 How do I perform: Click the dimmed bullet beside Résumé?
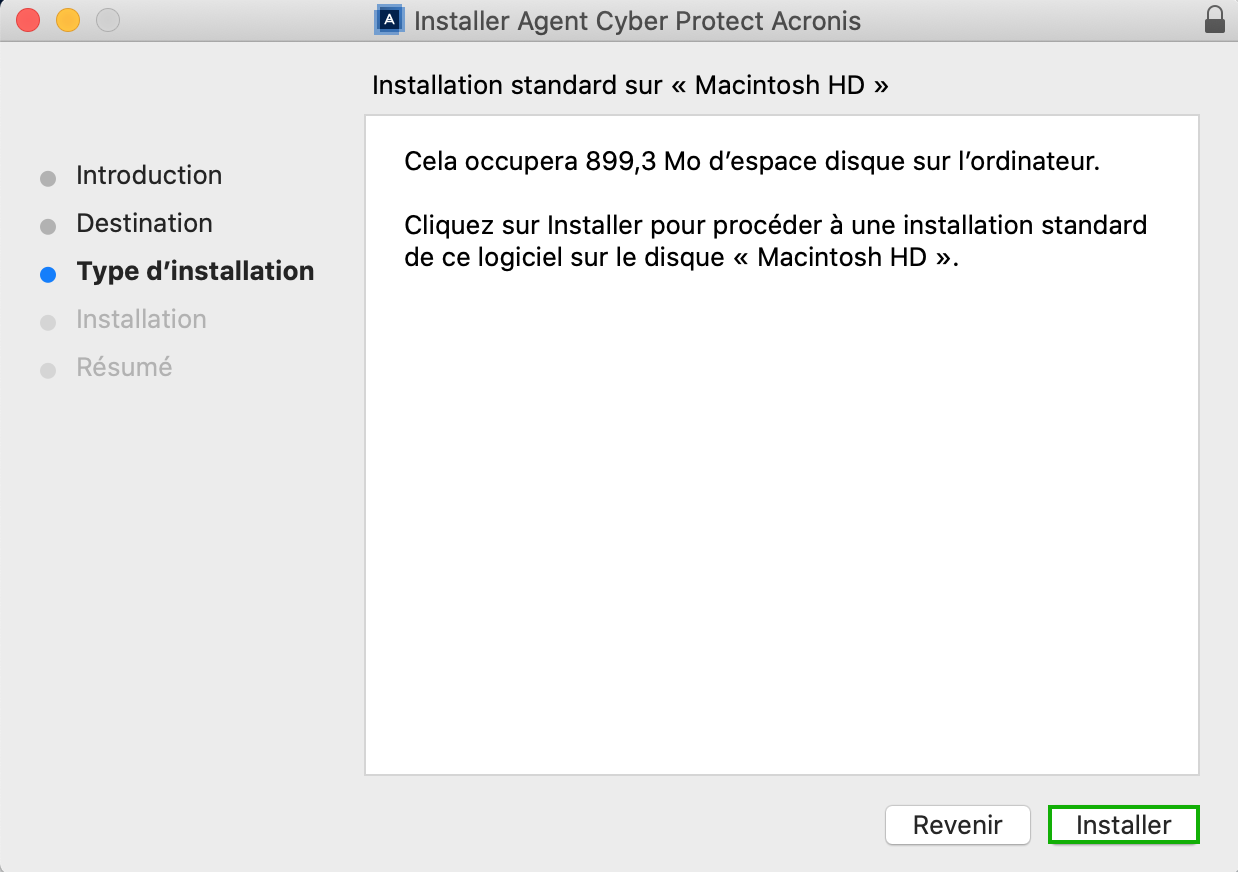click(48, 371)
